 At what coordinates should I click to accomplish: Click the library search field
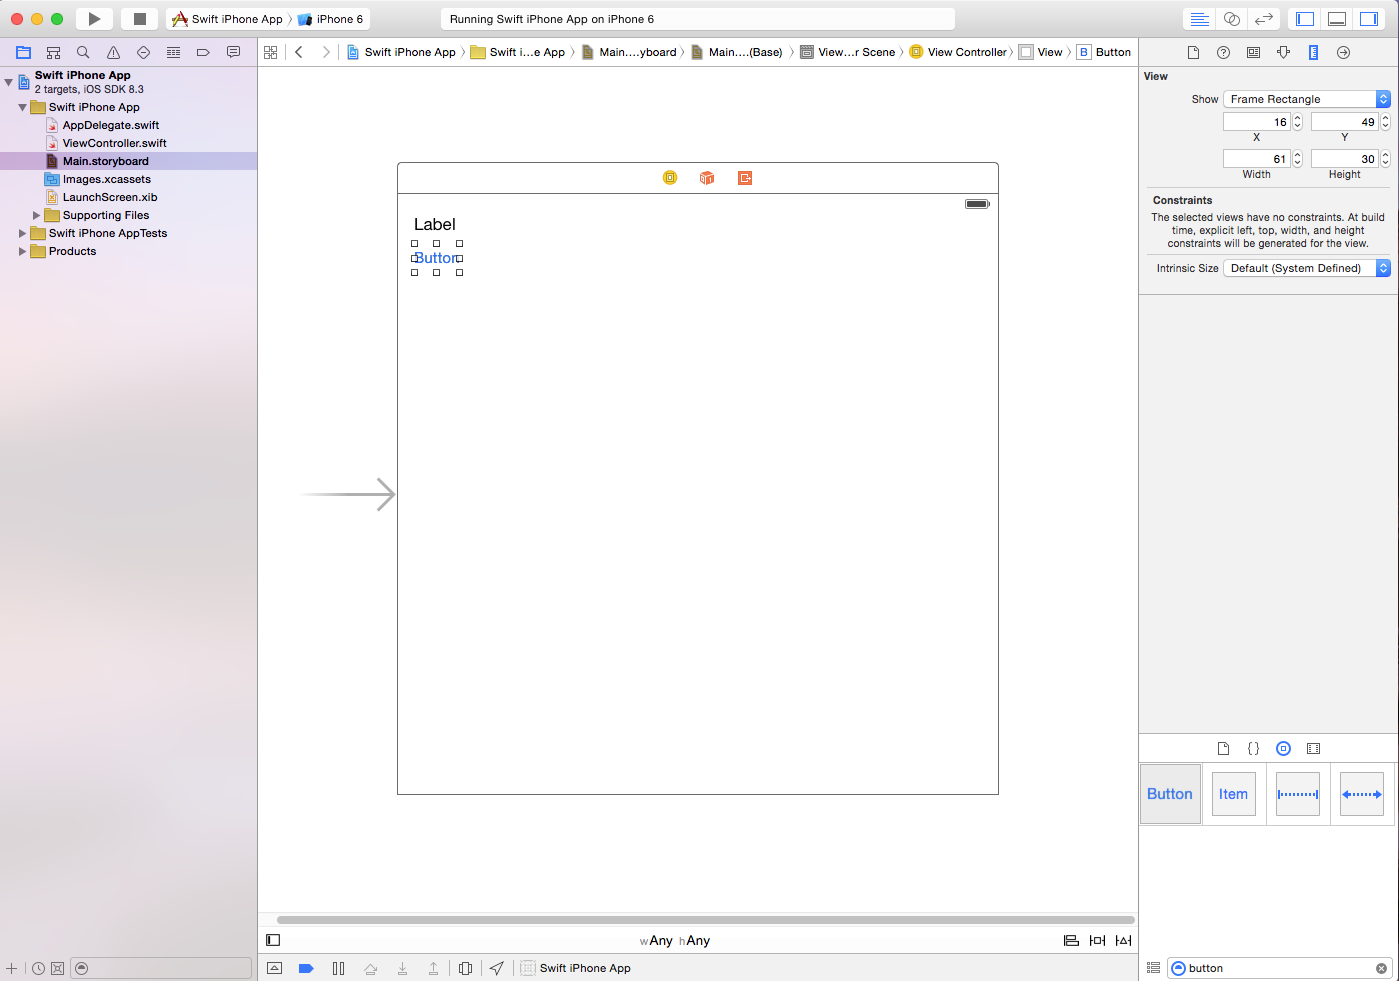tap(1279, 968)
